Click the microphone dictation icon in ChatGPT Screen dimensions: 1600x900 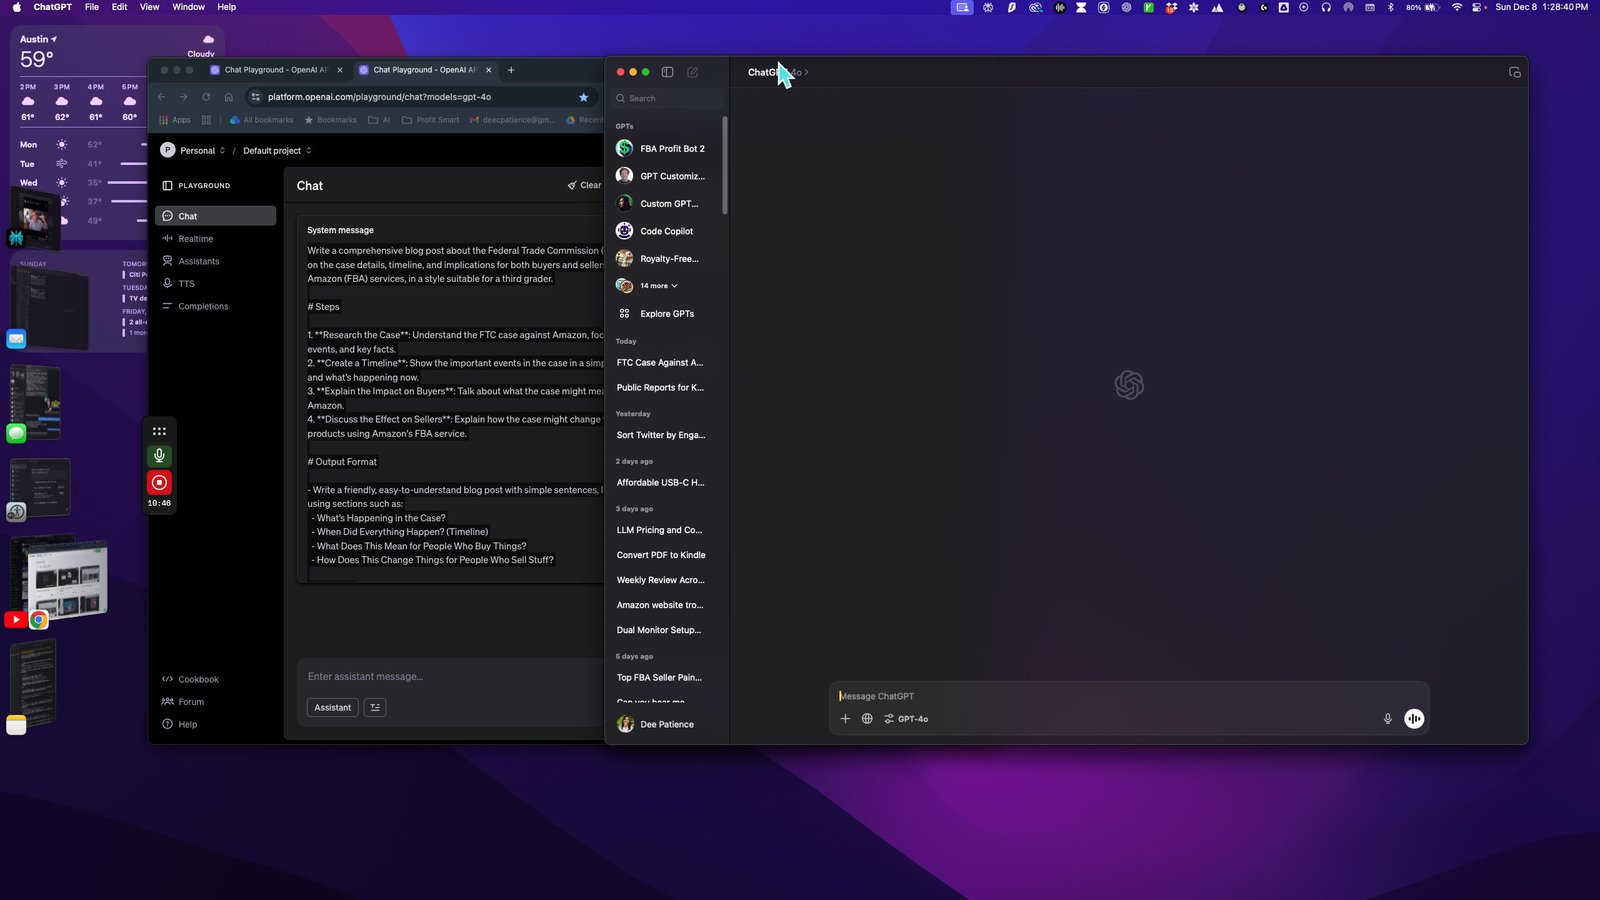click(x=1387, y=719)
